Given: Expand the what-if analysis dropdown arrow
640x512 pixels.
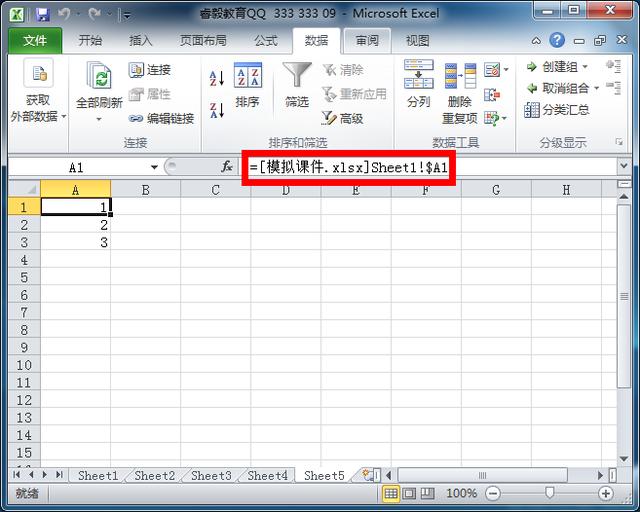Looking at the screenshot, I should (x=504, y=119).
